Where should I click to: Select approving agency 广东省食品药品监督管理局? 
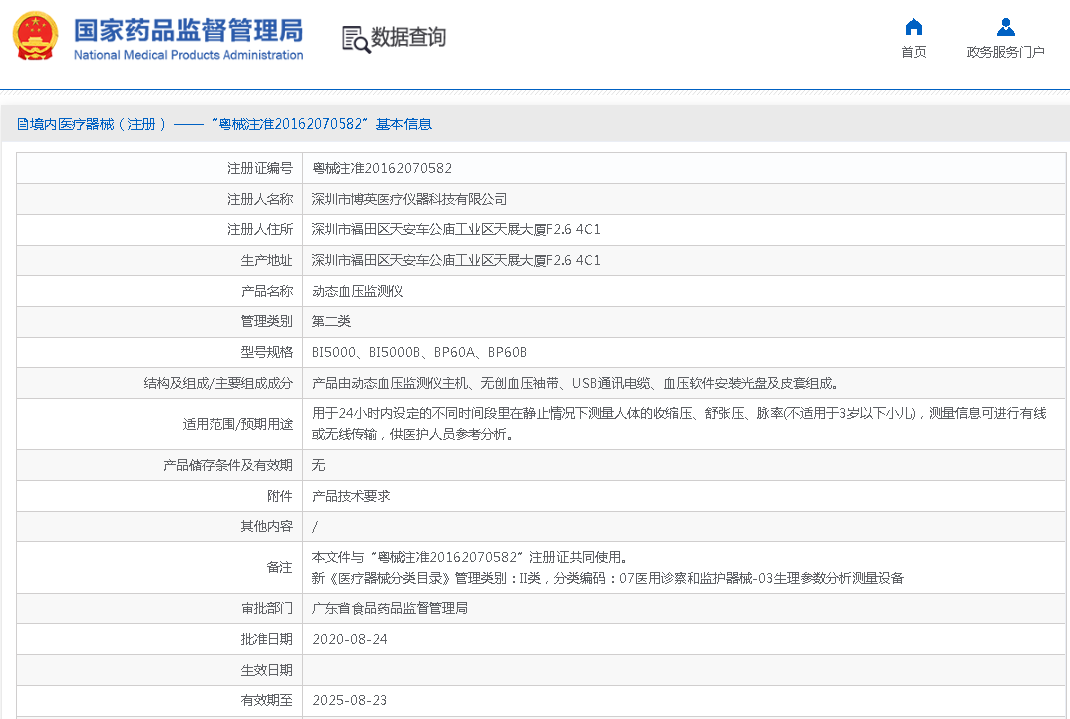(390, 608)
